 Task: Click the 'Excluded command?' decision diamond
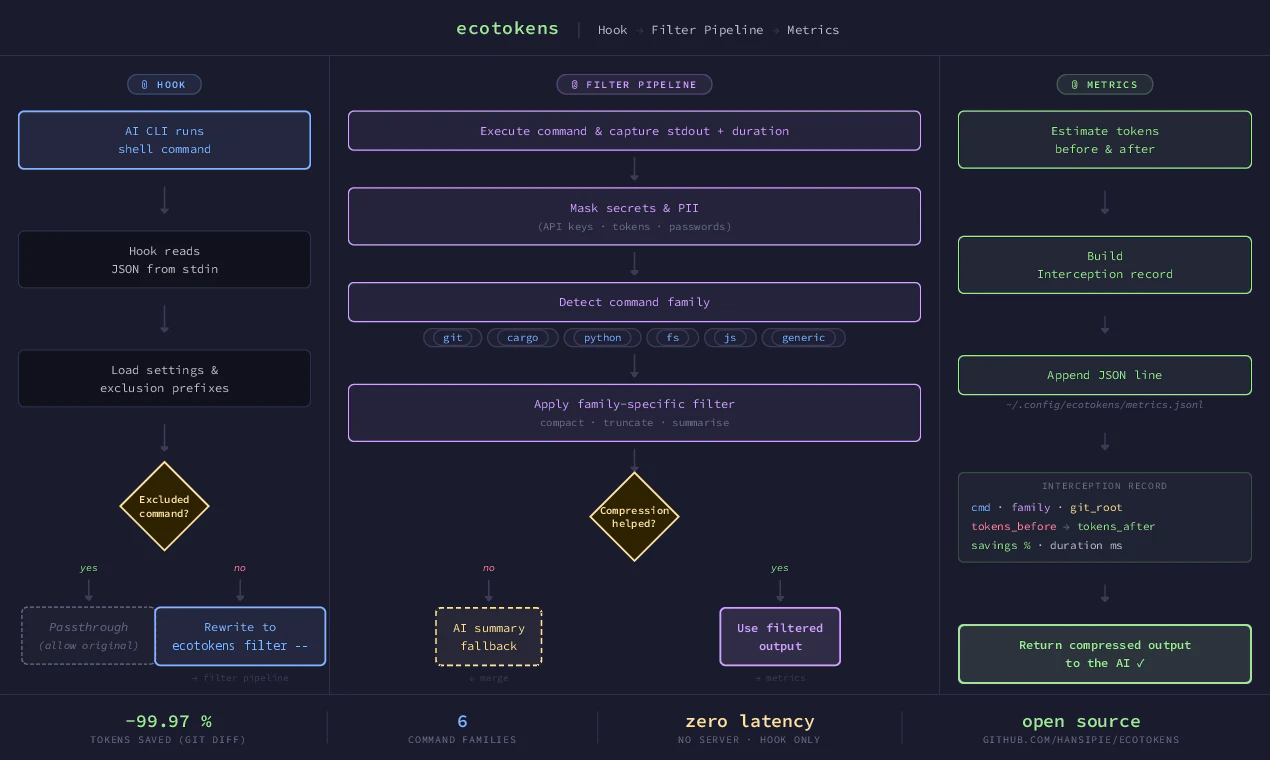[164, 506]
